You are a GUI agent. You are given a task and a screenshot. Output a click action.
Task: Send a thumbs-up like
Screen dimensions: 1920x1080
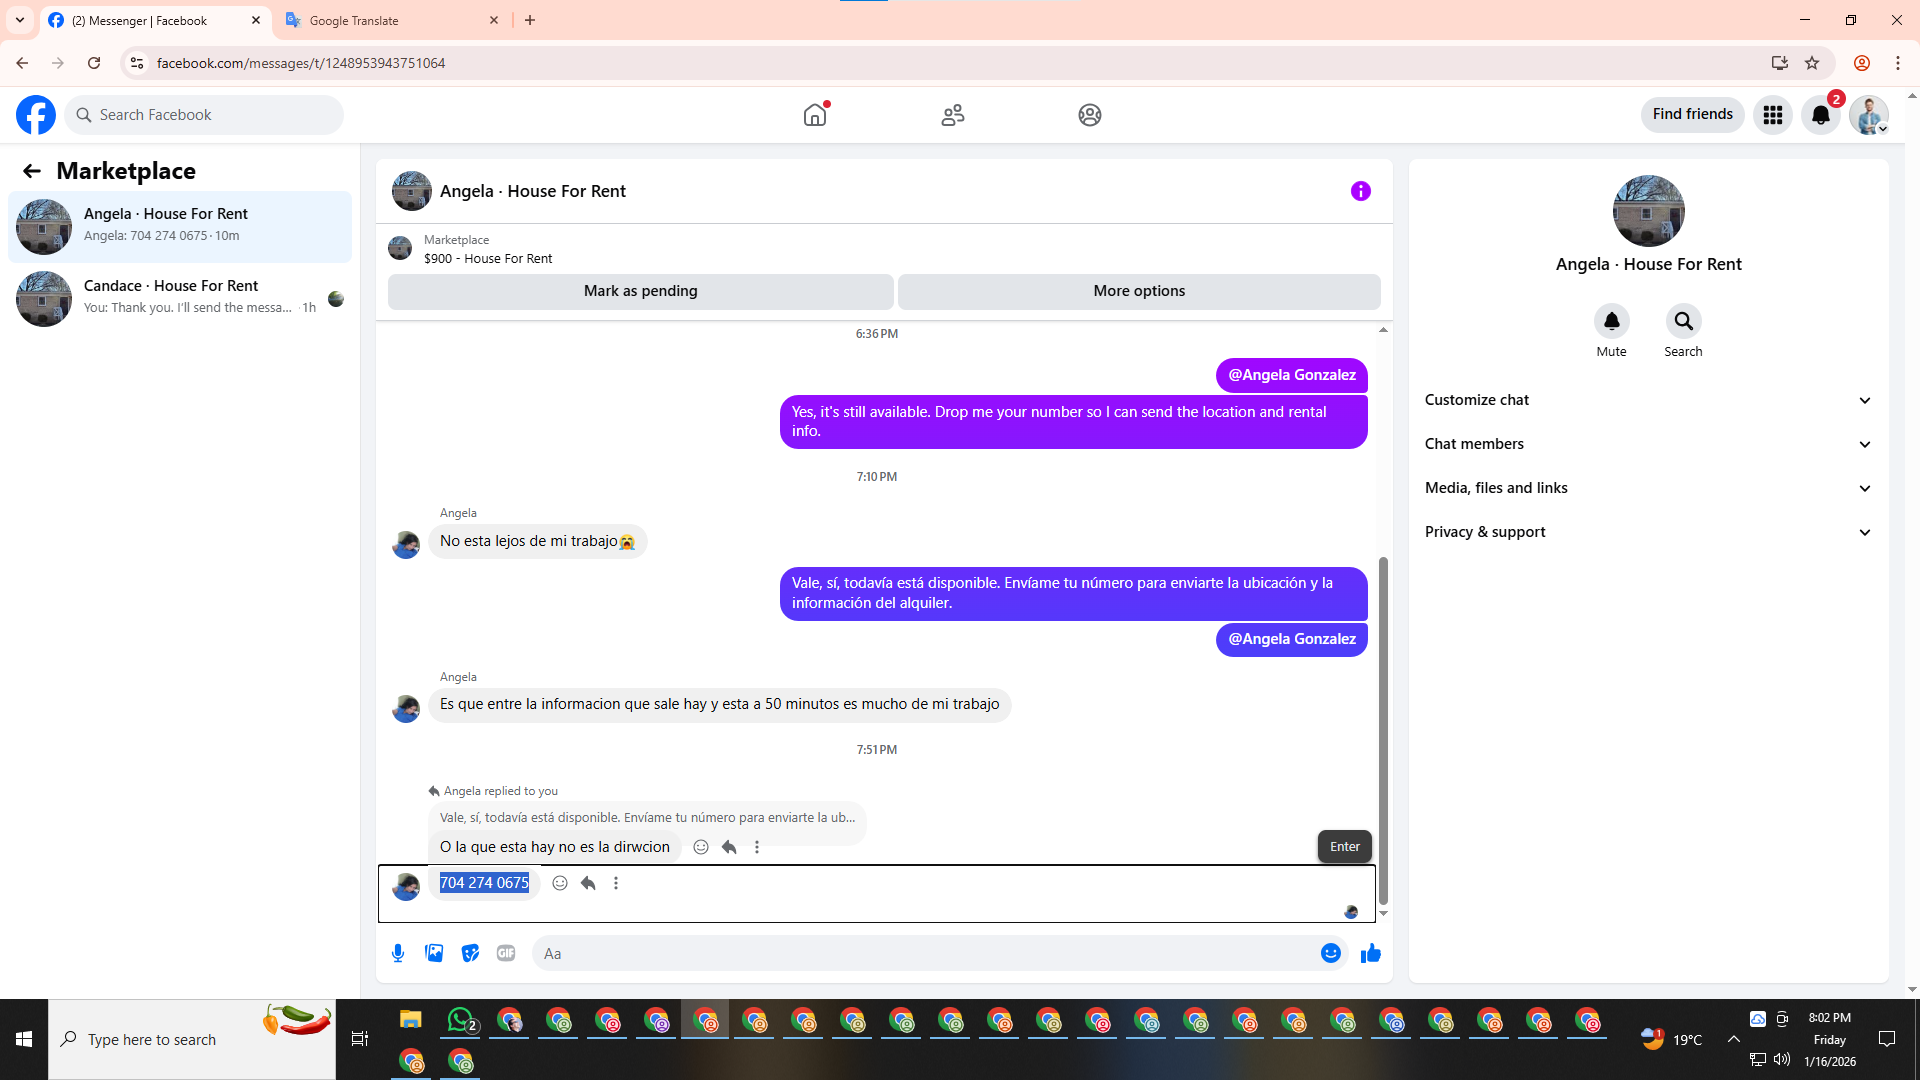point(1370,953)
